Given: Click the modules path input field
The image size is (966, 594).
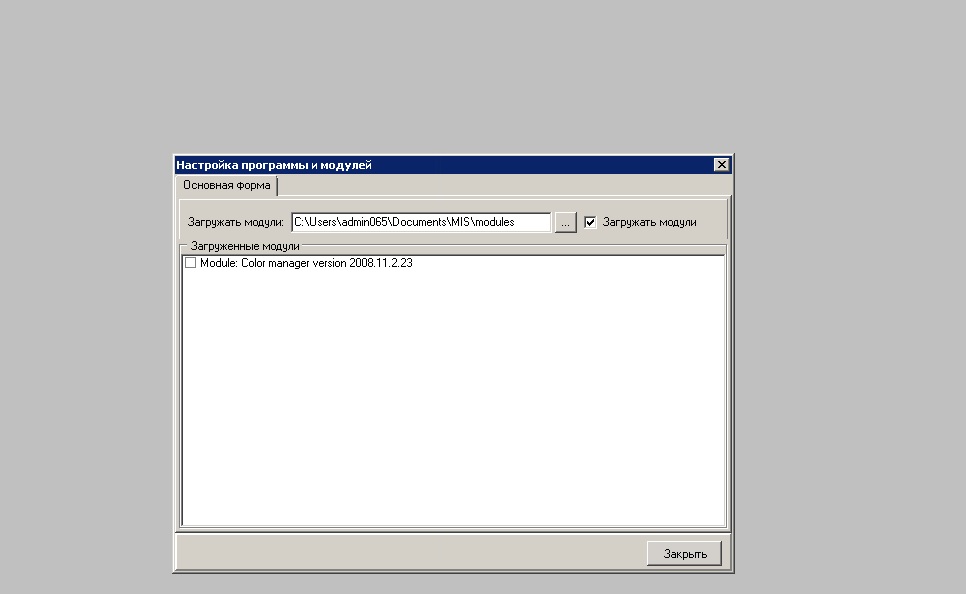Looking at the screenshot, I should 421,222.
